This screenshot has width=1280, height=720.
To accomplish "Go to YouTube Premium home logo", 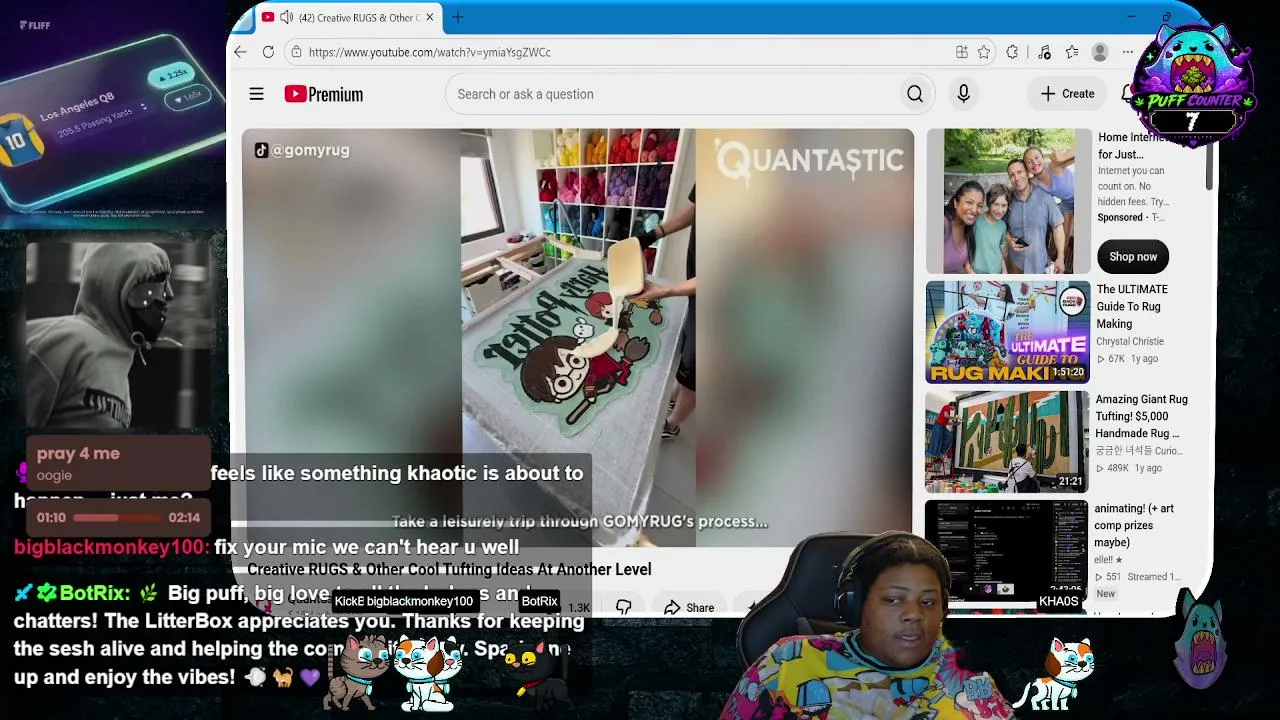I will 323,94.
